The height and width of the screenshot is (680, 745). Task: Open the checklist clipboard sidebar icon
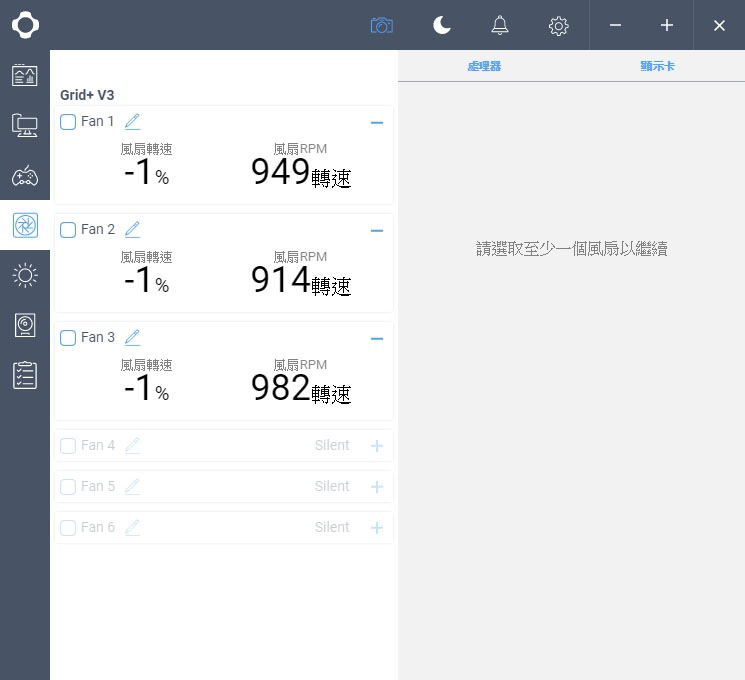(x=25, y=375)
